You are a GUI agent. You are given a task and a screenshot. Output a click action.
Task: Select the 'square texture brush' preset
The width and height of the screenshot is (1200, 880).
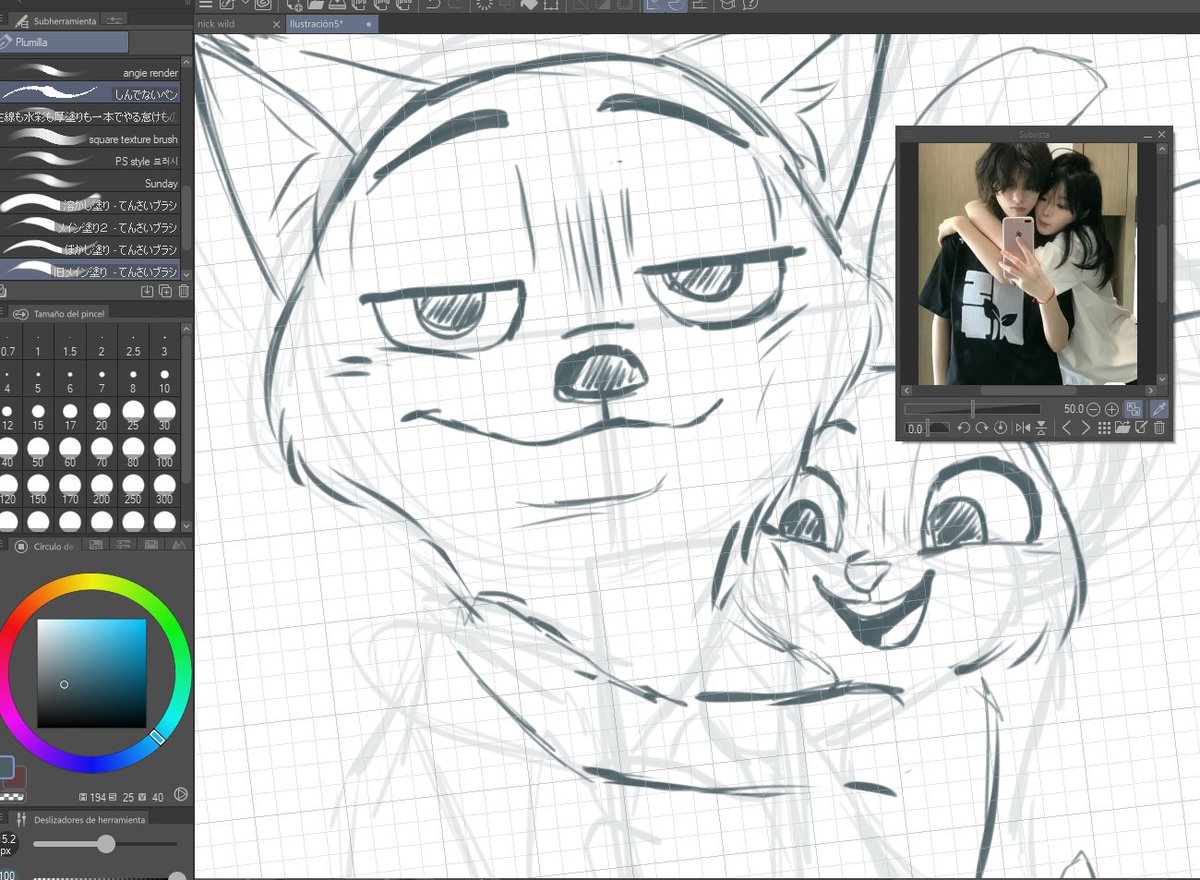90,139
